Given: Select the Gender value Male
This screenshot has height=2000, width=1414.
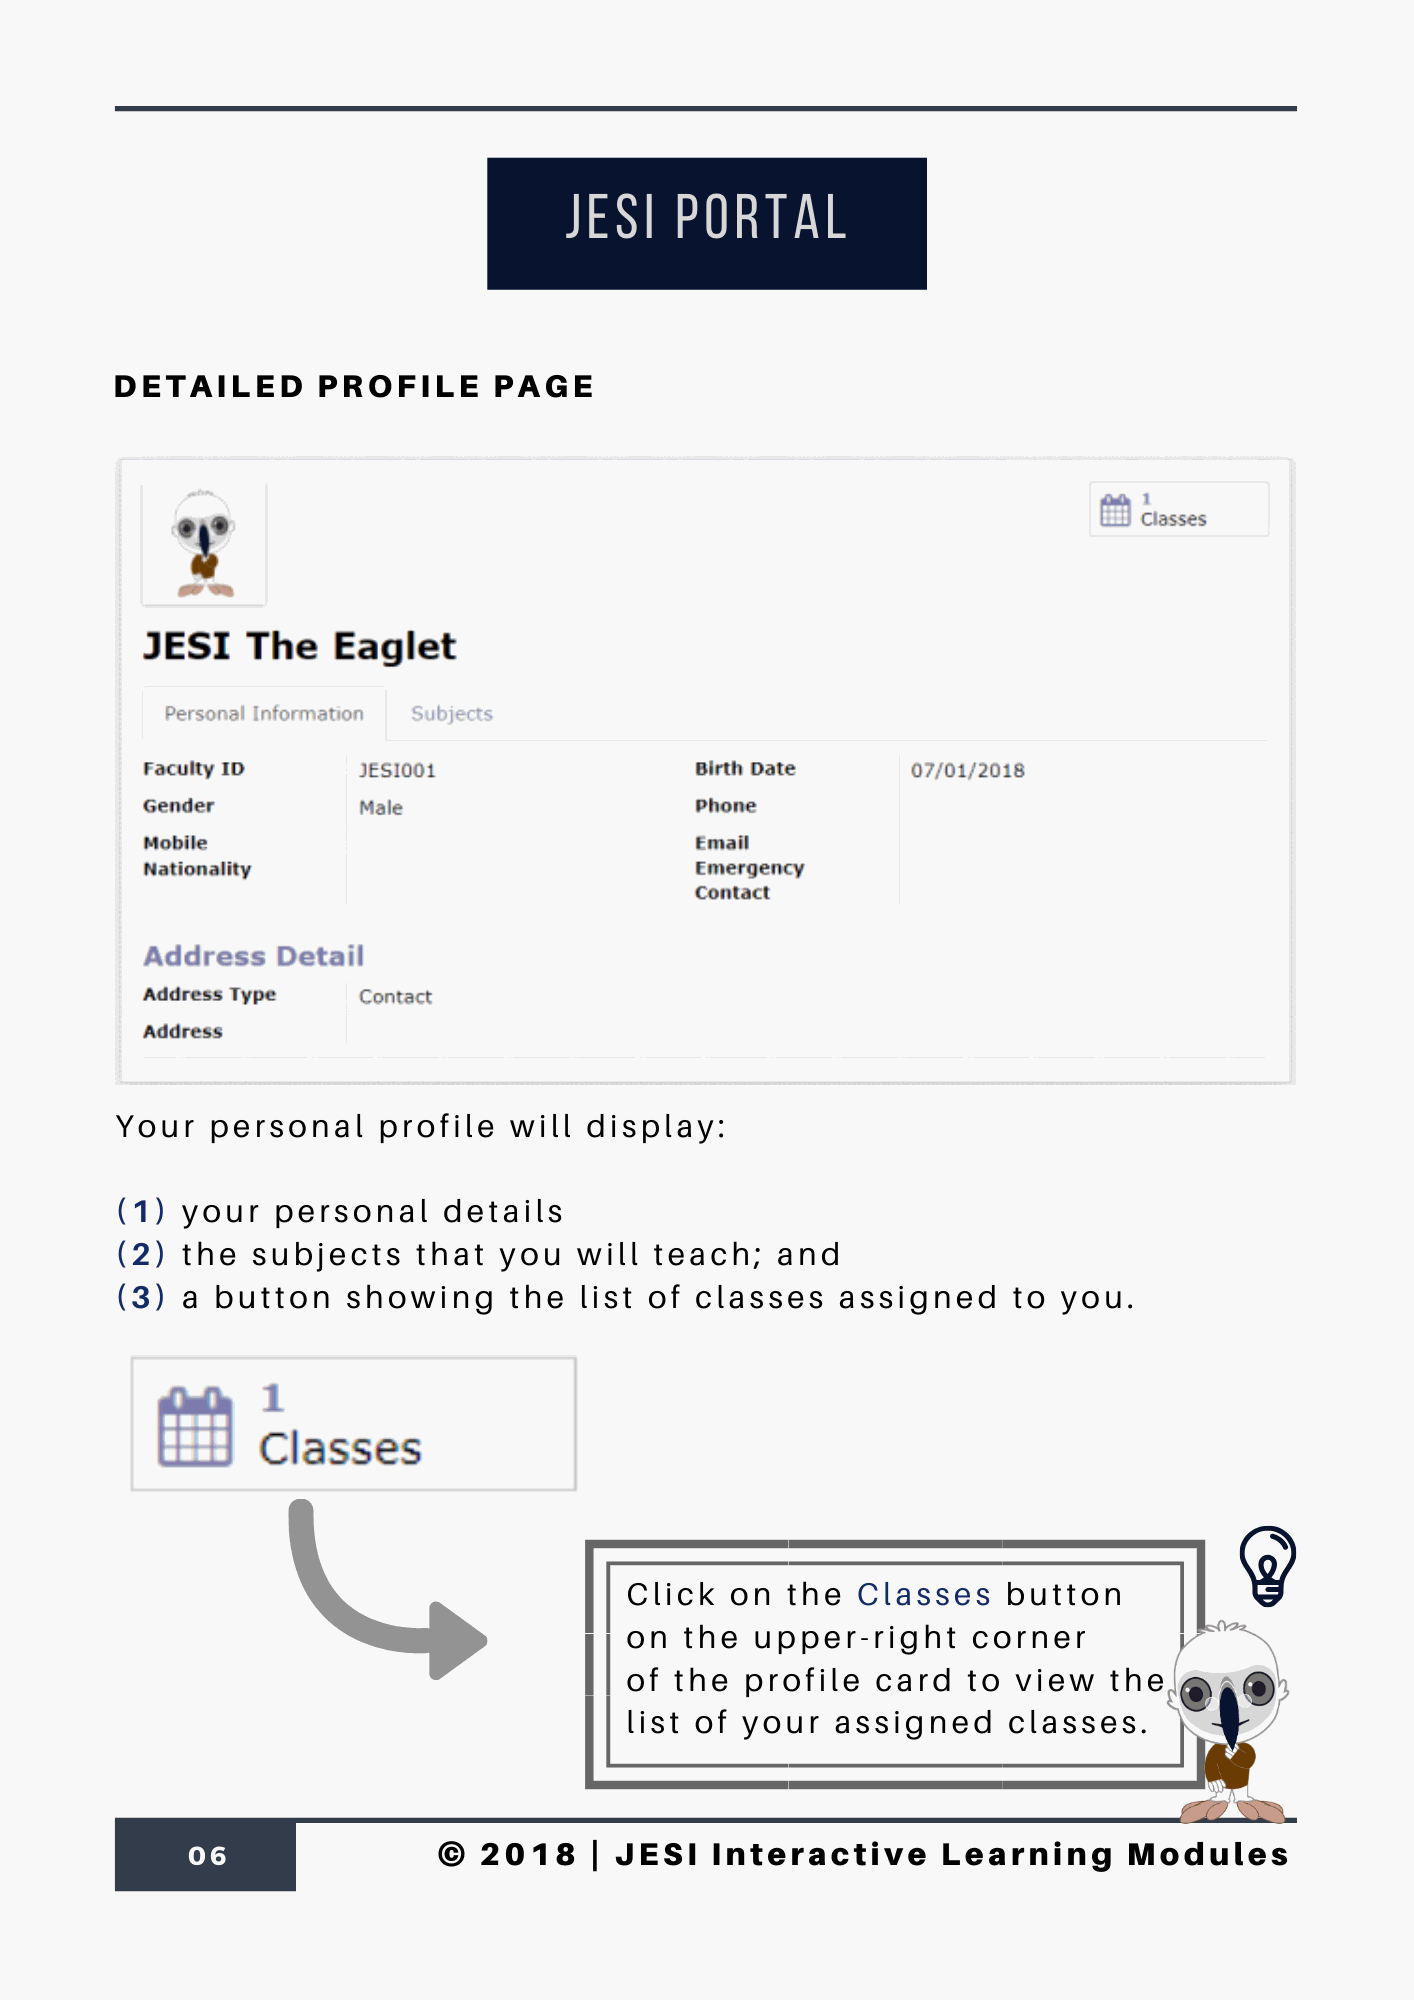Looking at the screenshot, I should (381, 808).
